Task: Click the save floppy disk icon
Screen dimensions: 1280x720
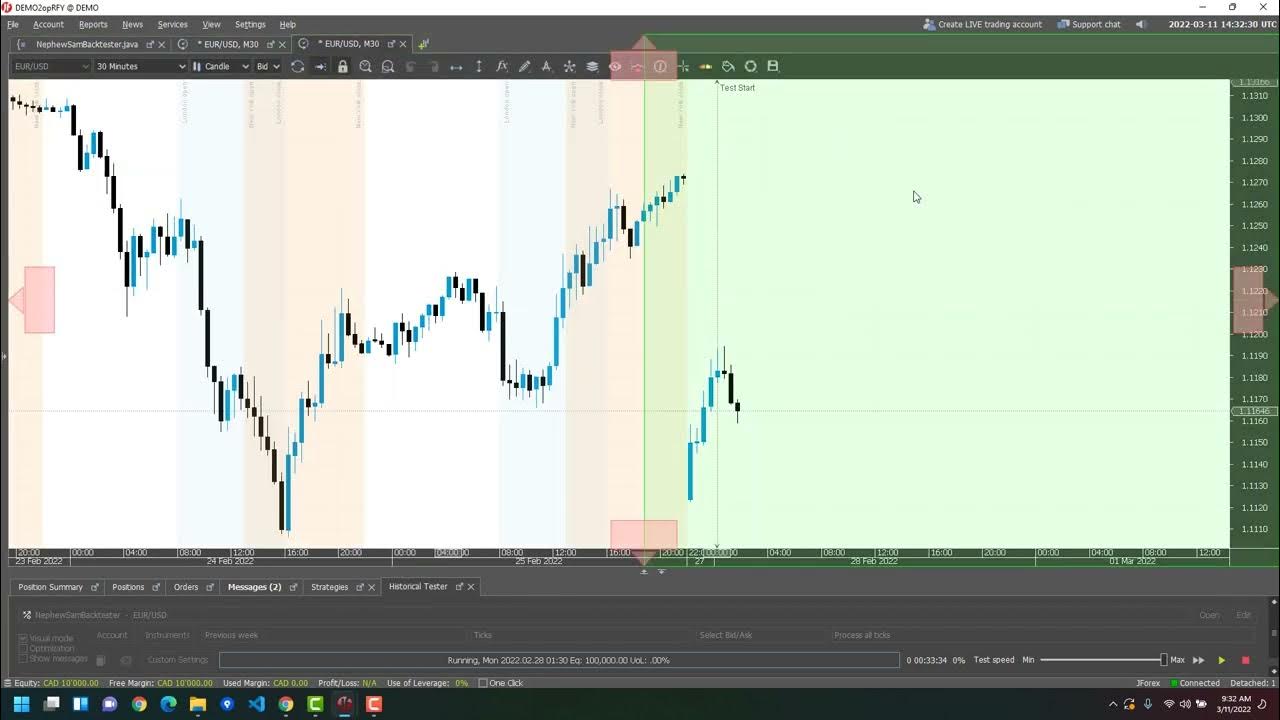Action: tap(772, 66)
